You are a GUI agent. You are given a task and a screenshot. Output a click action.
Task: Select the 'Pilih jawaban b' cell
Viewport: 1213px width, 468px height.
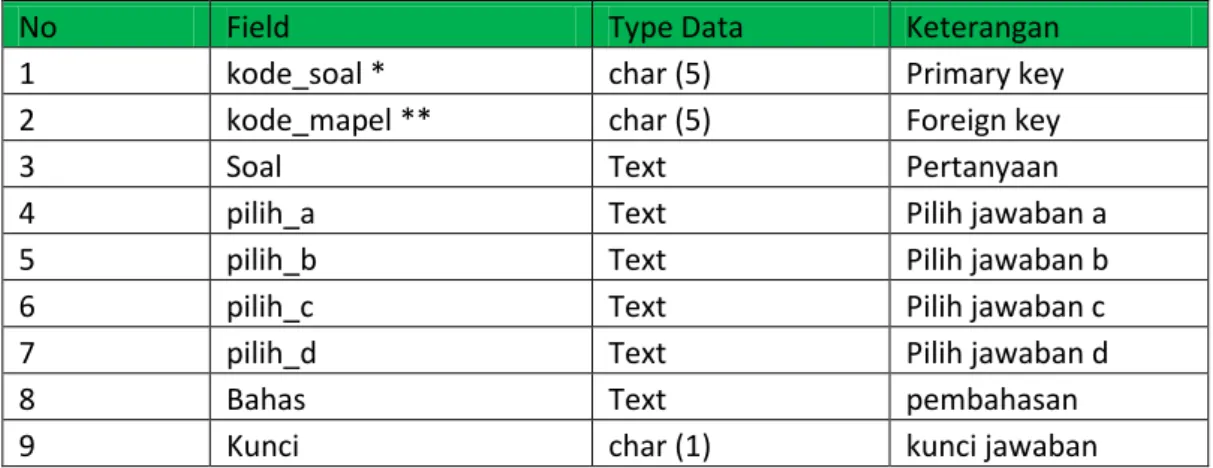[x=1048, y=259]
